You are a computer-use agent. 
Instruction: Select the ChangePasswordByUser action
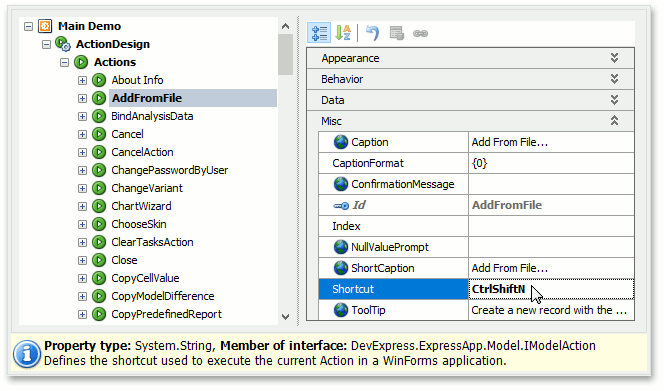[x=169, y=170]
